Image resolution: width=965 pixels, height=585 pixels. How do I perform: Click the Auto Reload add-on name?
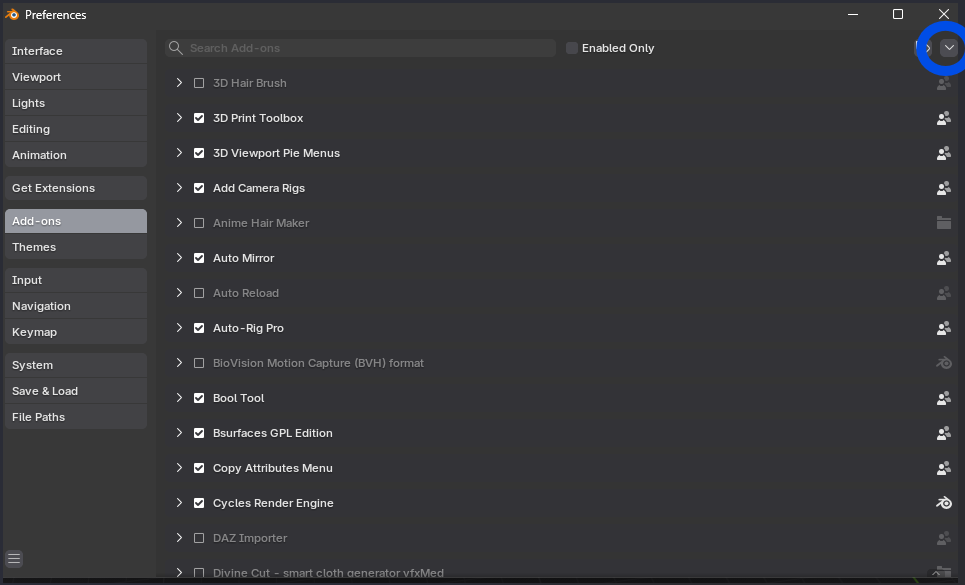pos(246,293)
